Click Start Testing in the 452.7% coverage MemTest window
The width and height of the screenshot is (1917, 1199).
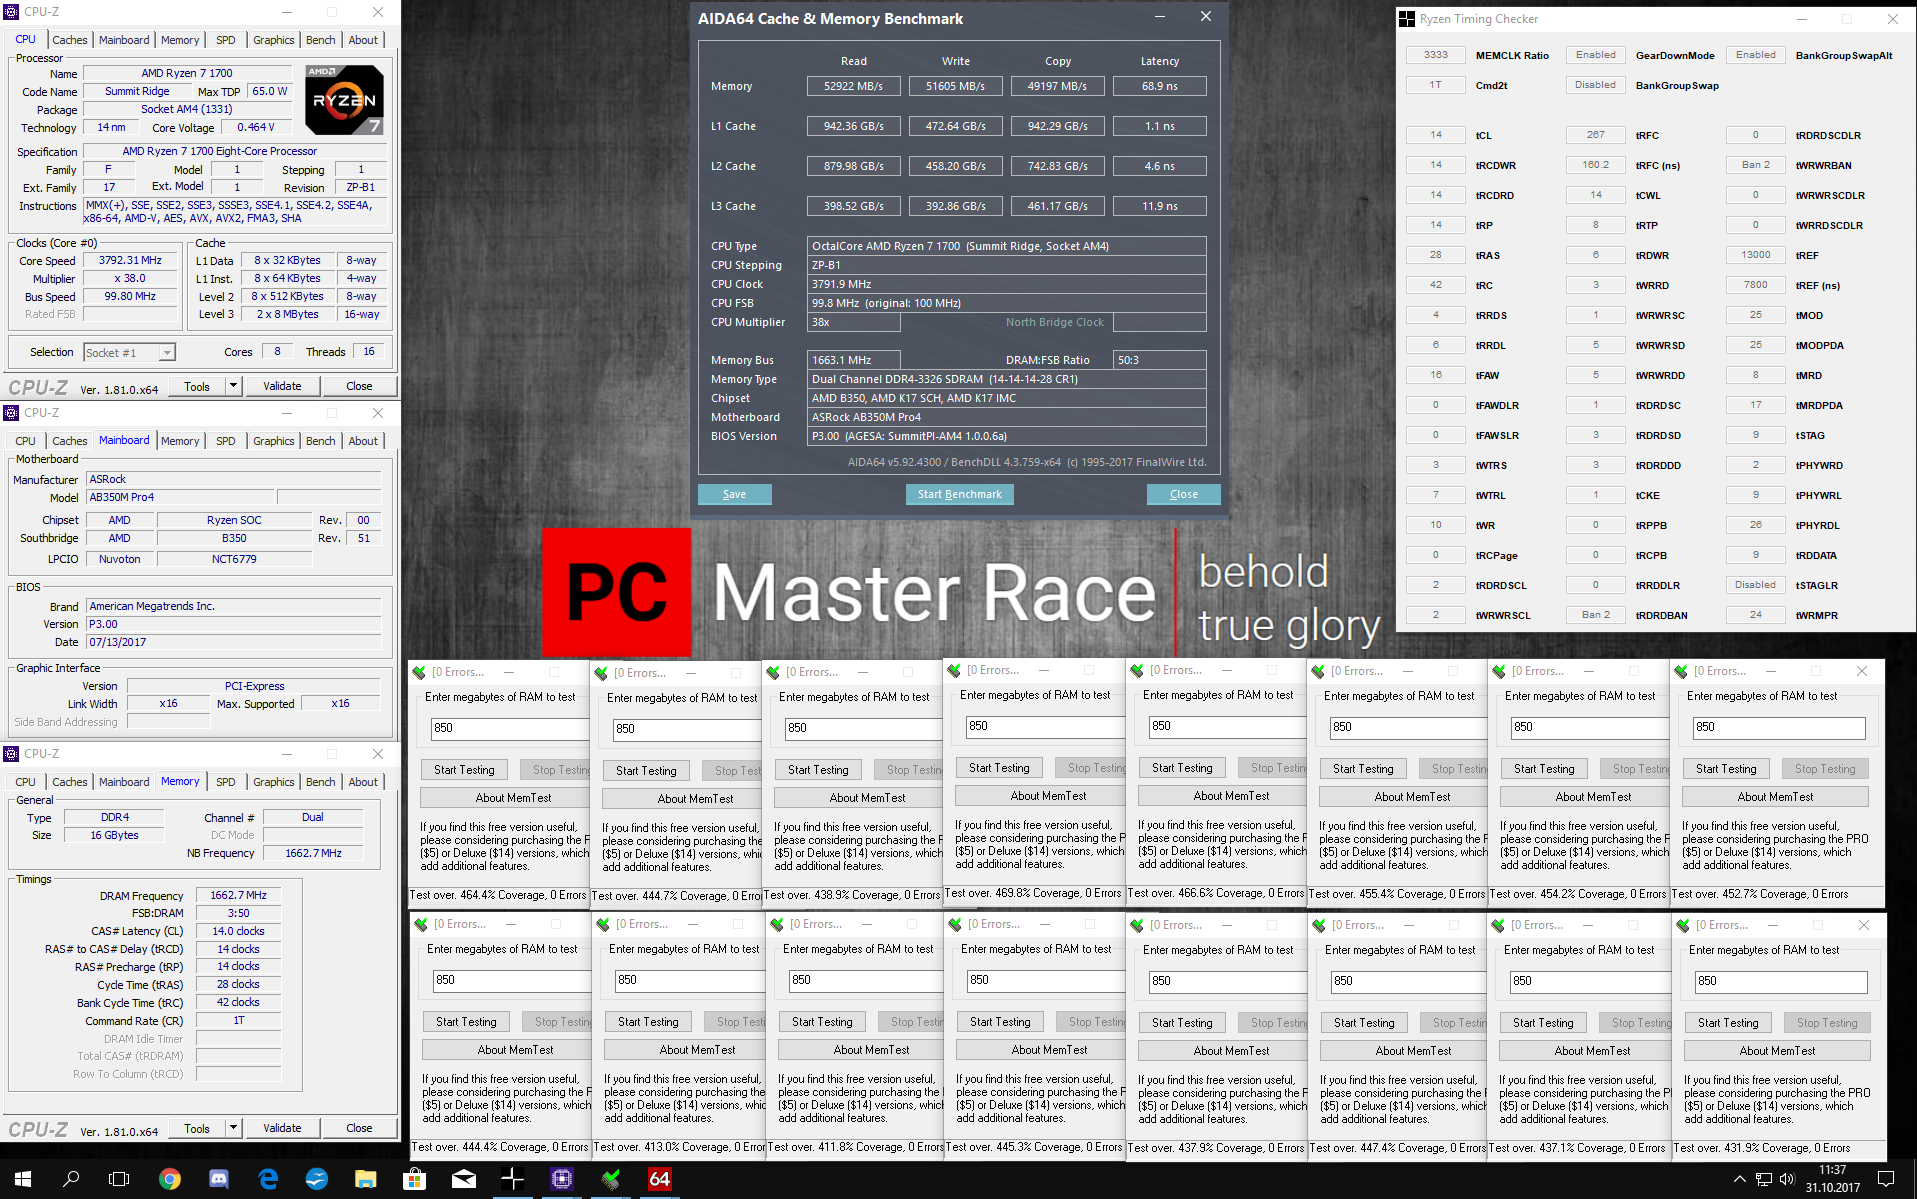pos(1726,769)
